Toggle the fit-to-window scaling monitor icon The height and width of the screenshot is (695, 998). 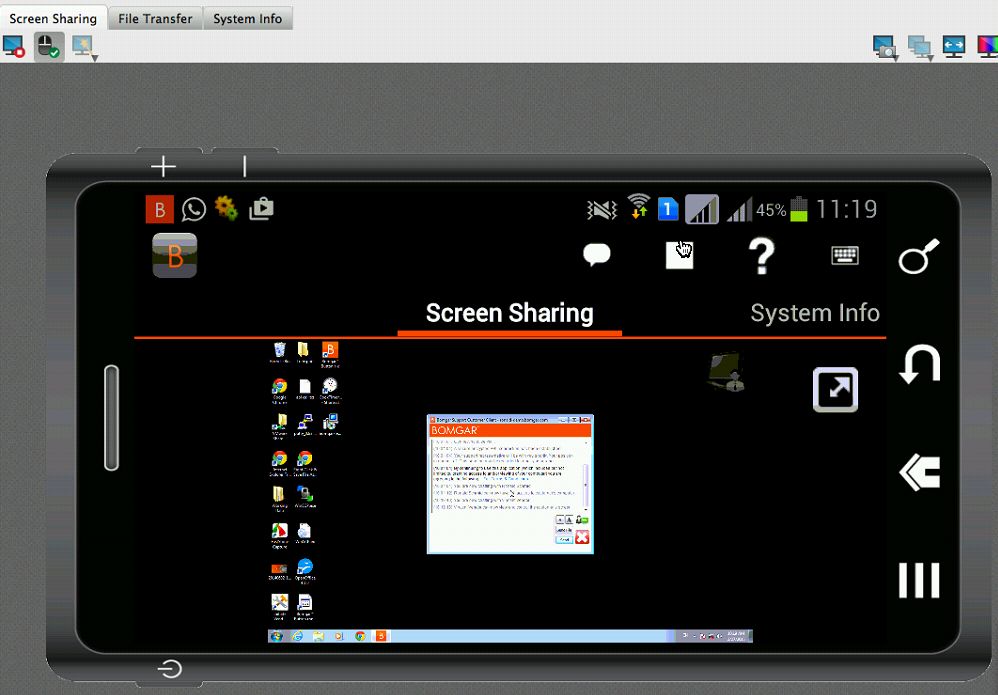(x=953, y=46)
